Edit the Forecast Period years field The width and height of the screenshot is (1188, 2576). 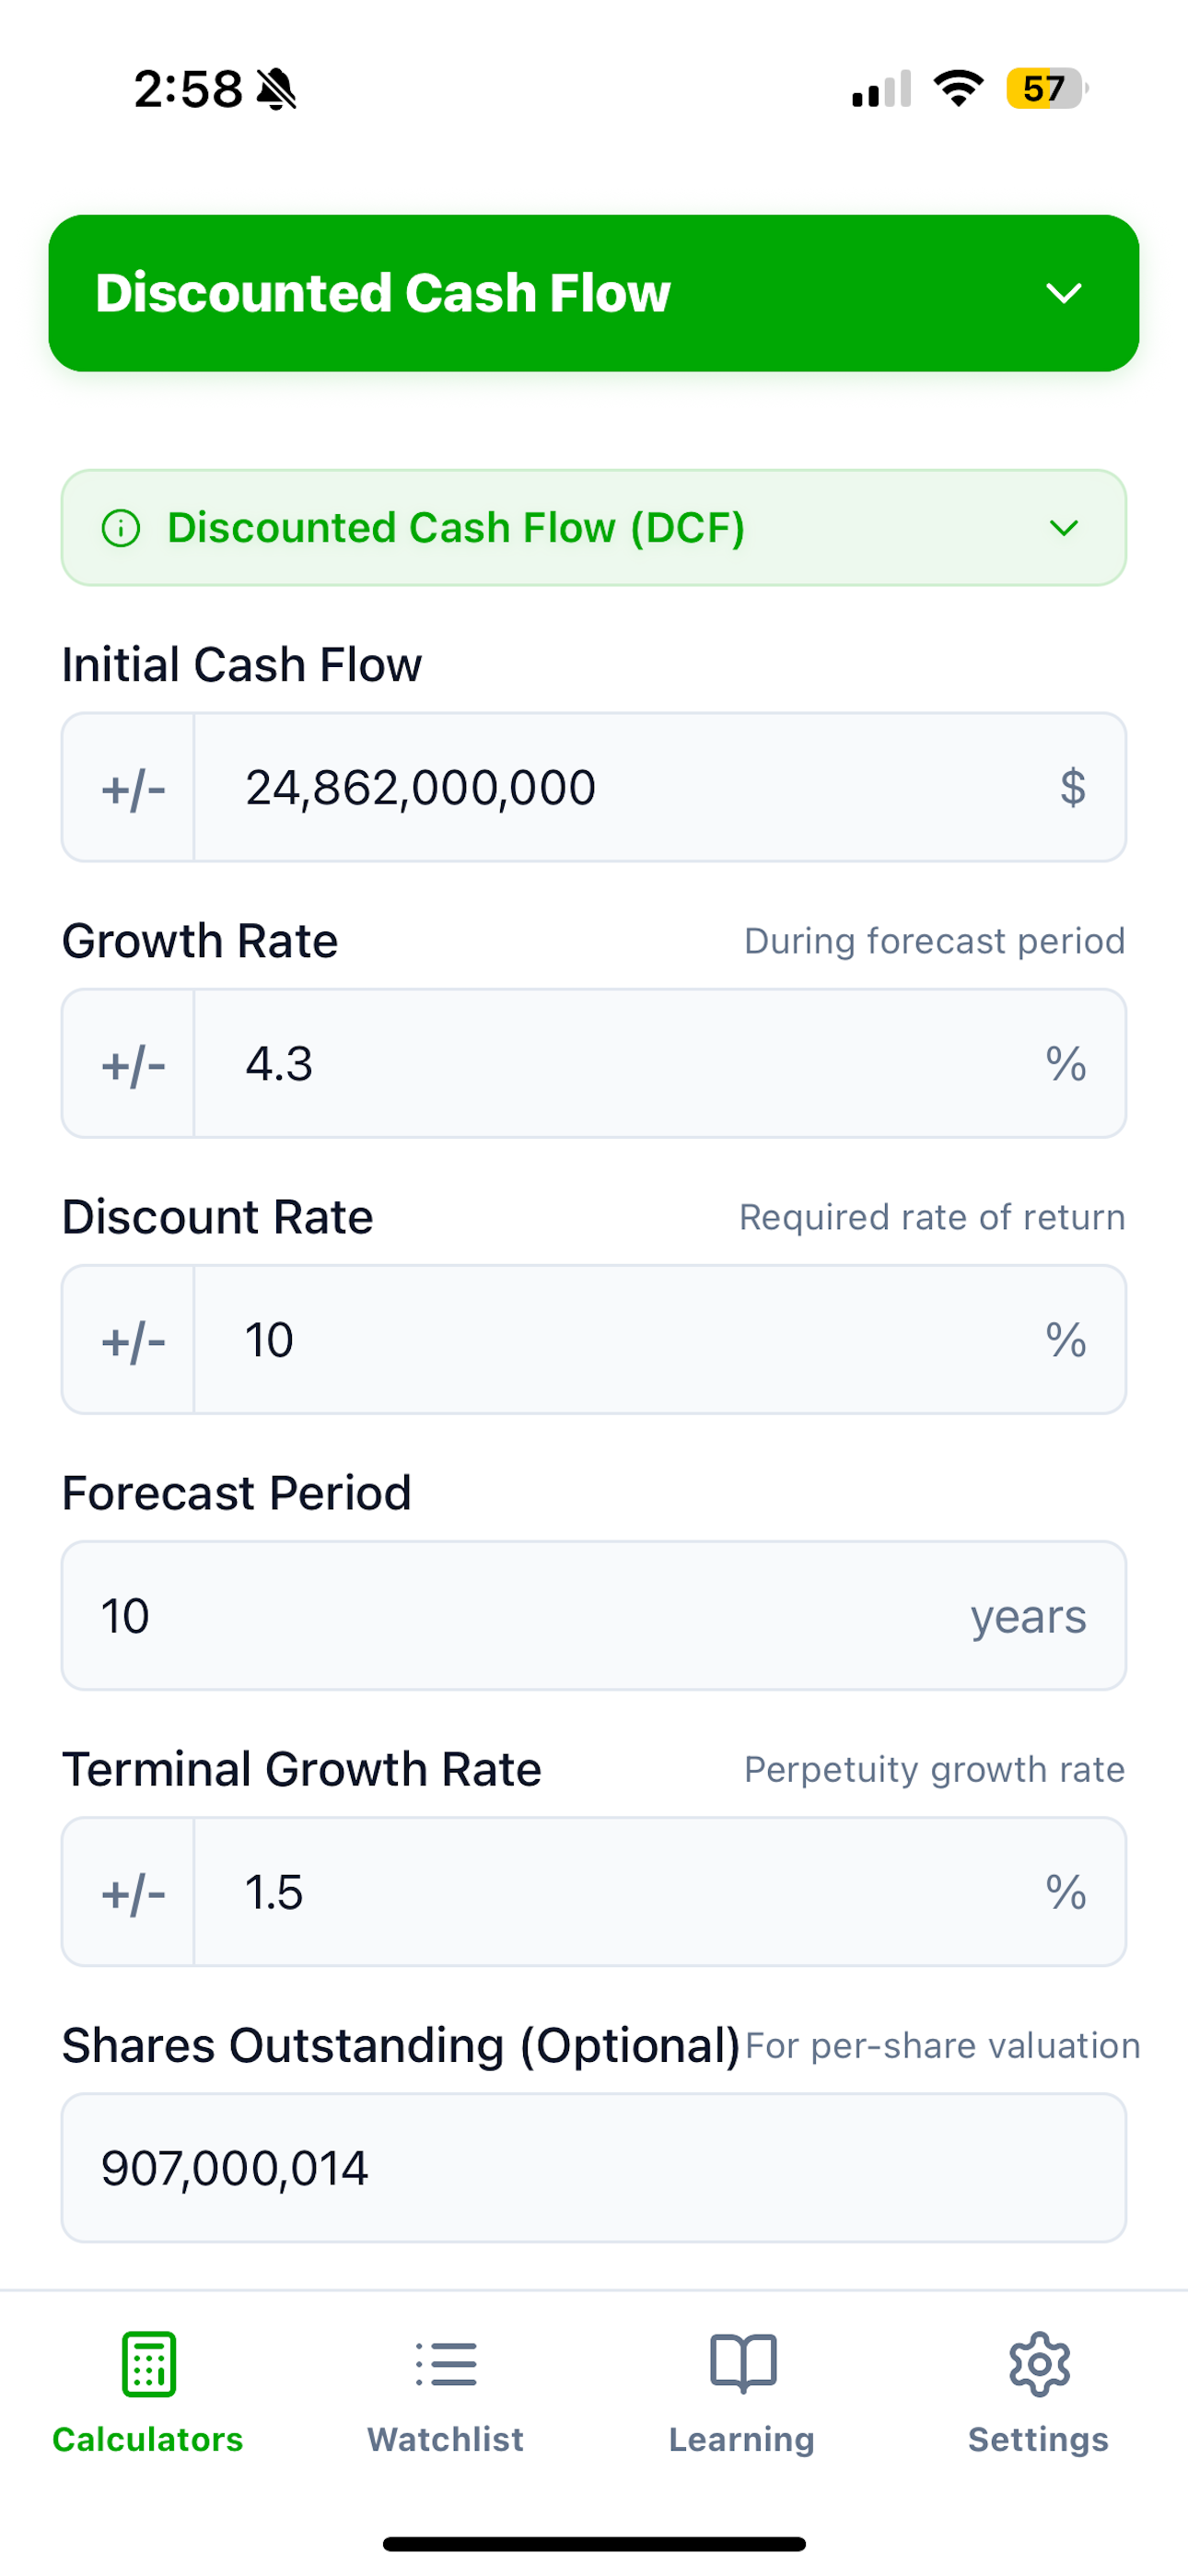(594, 1616)
